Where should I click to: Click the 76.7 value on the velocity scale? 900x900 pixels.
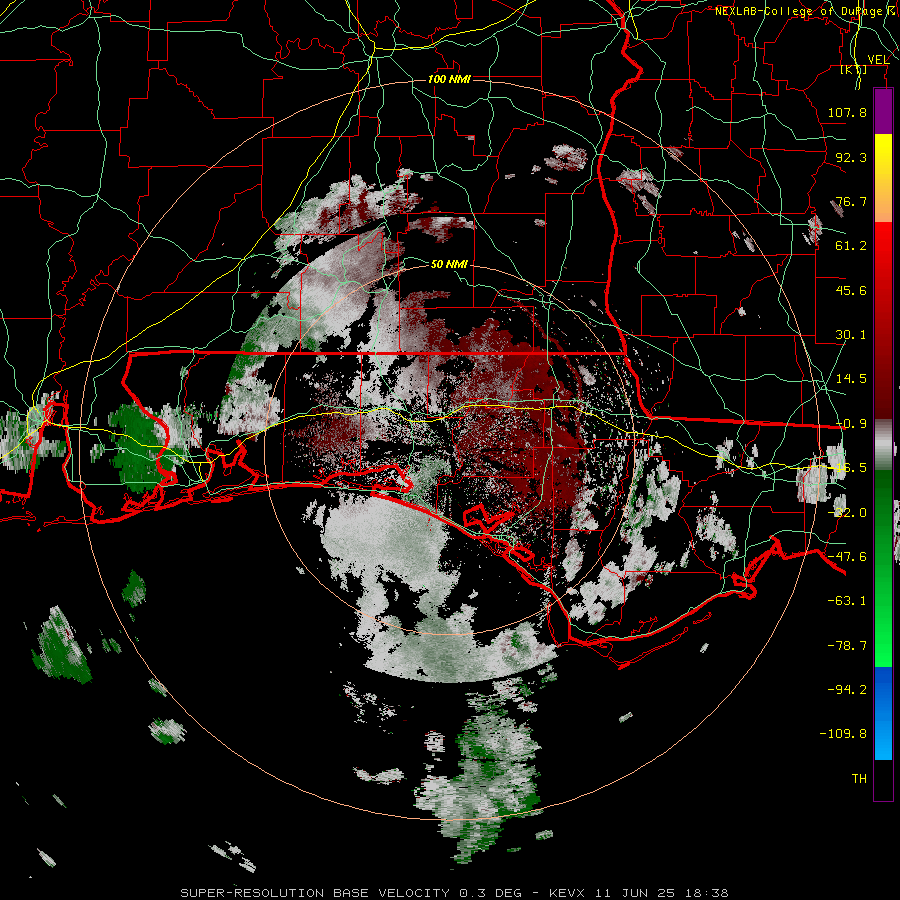(x=851, y=201)
